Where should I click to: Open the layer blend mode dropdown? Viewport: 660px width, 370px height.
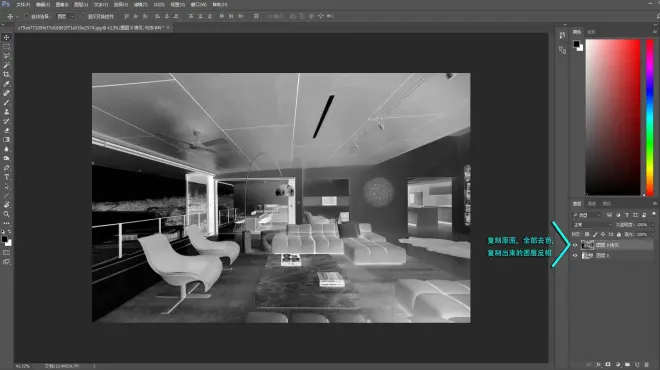[592, 225]
